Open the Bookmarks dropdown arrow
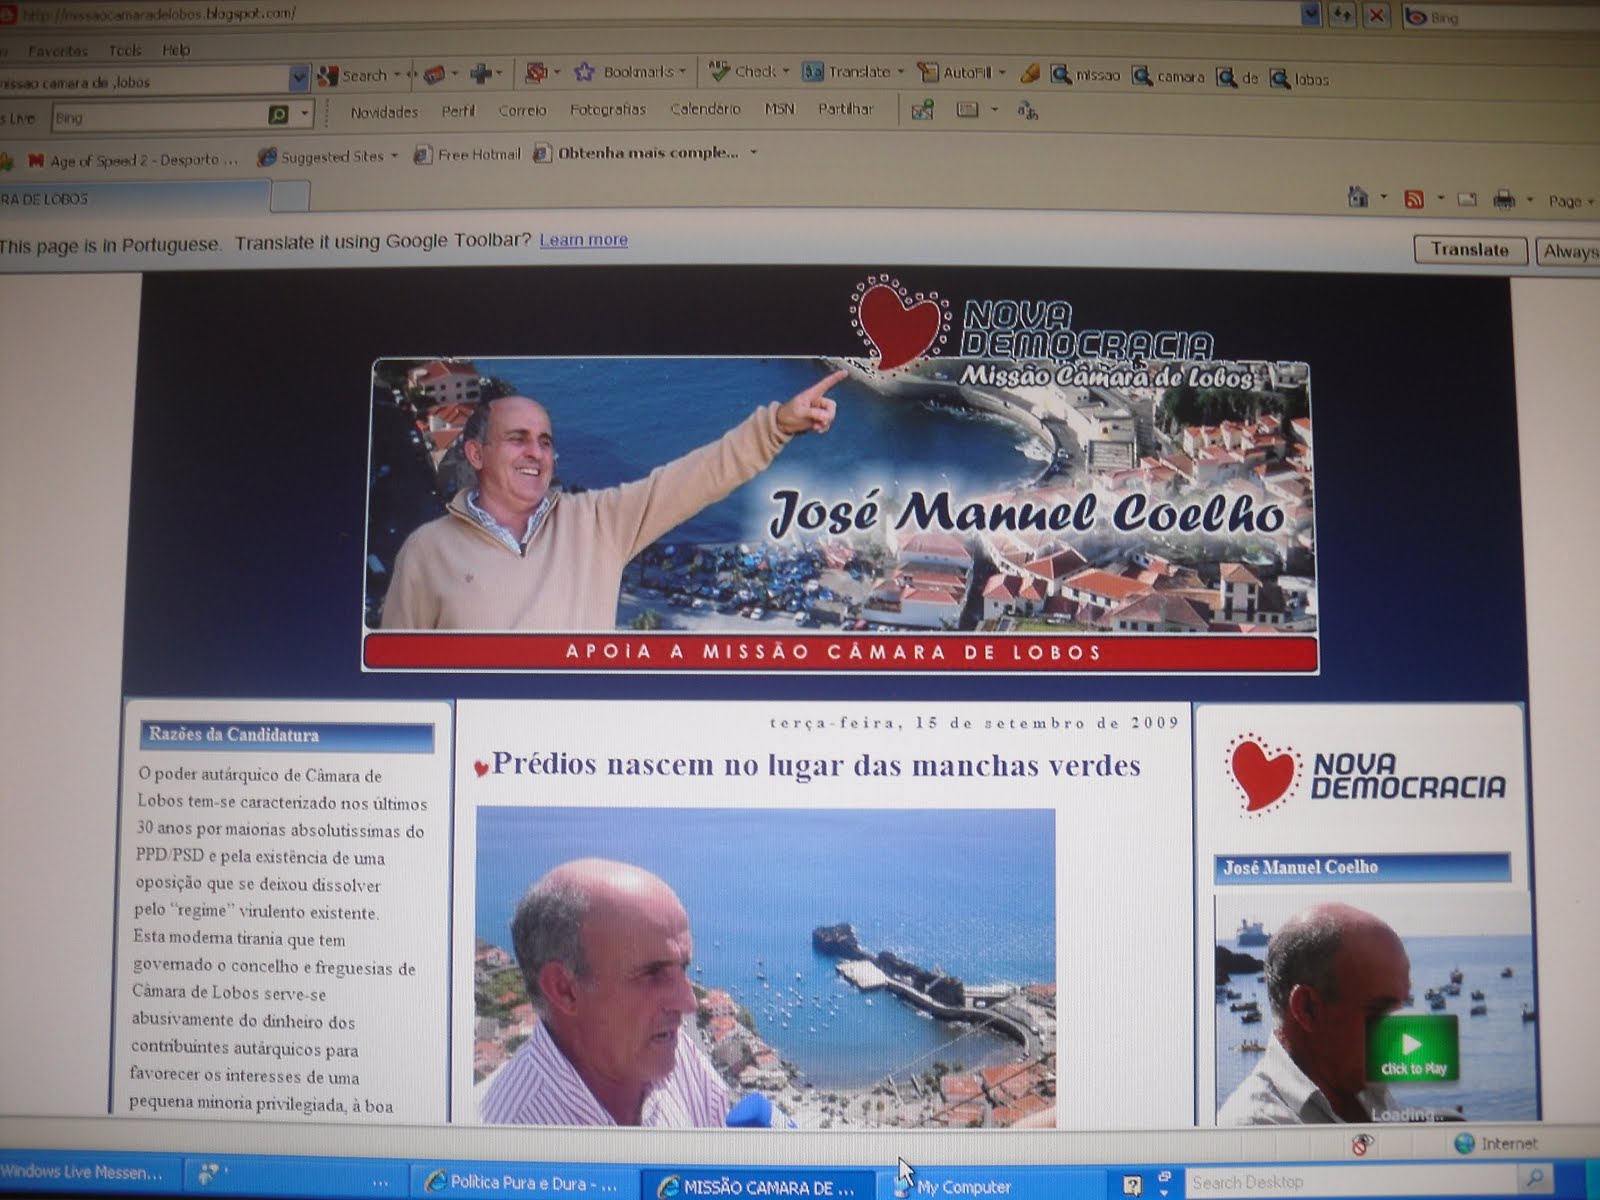 click(x=682, y=71)
